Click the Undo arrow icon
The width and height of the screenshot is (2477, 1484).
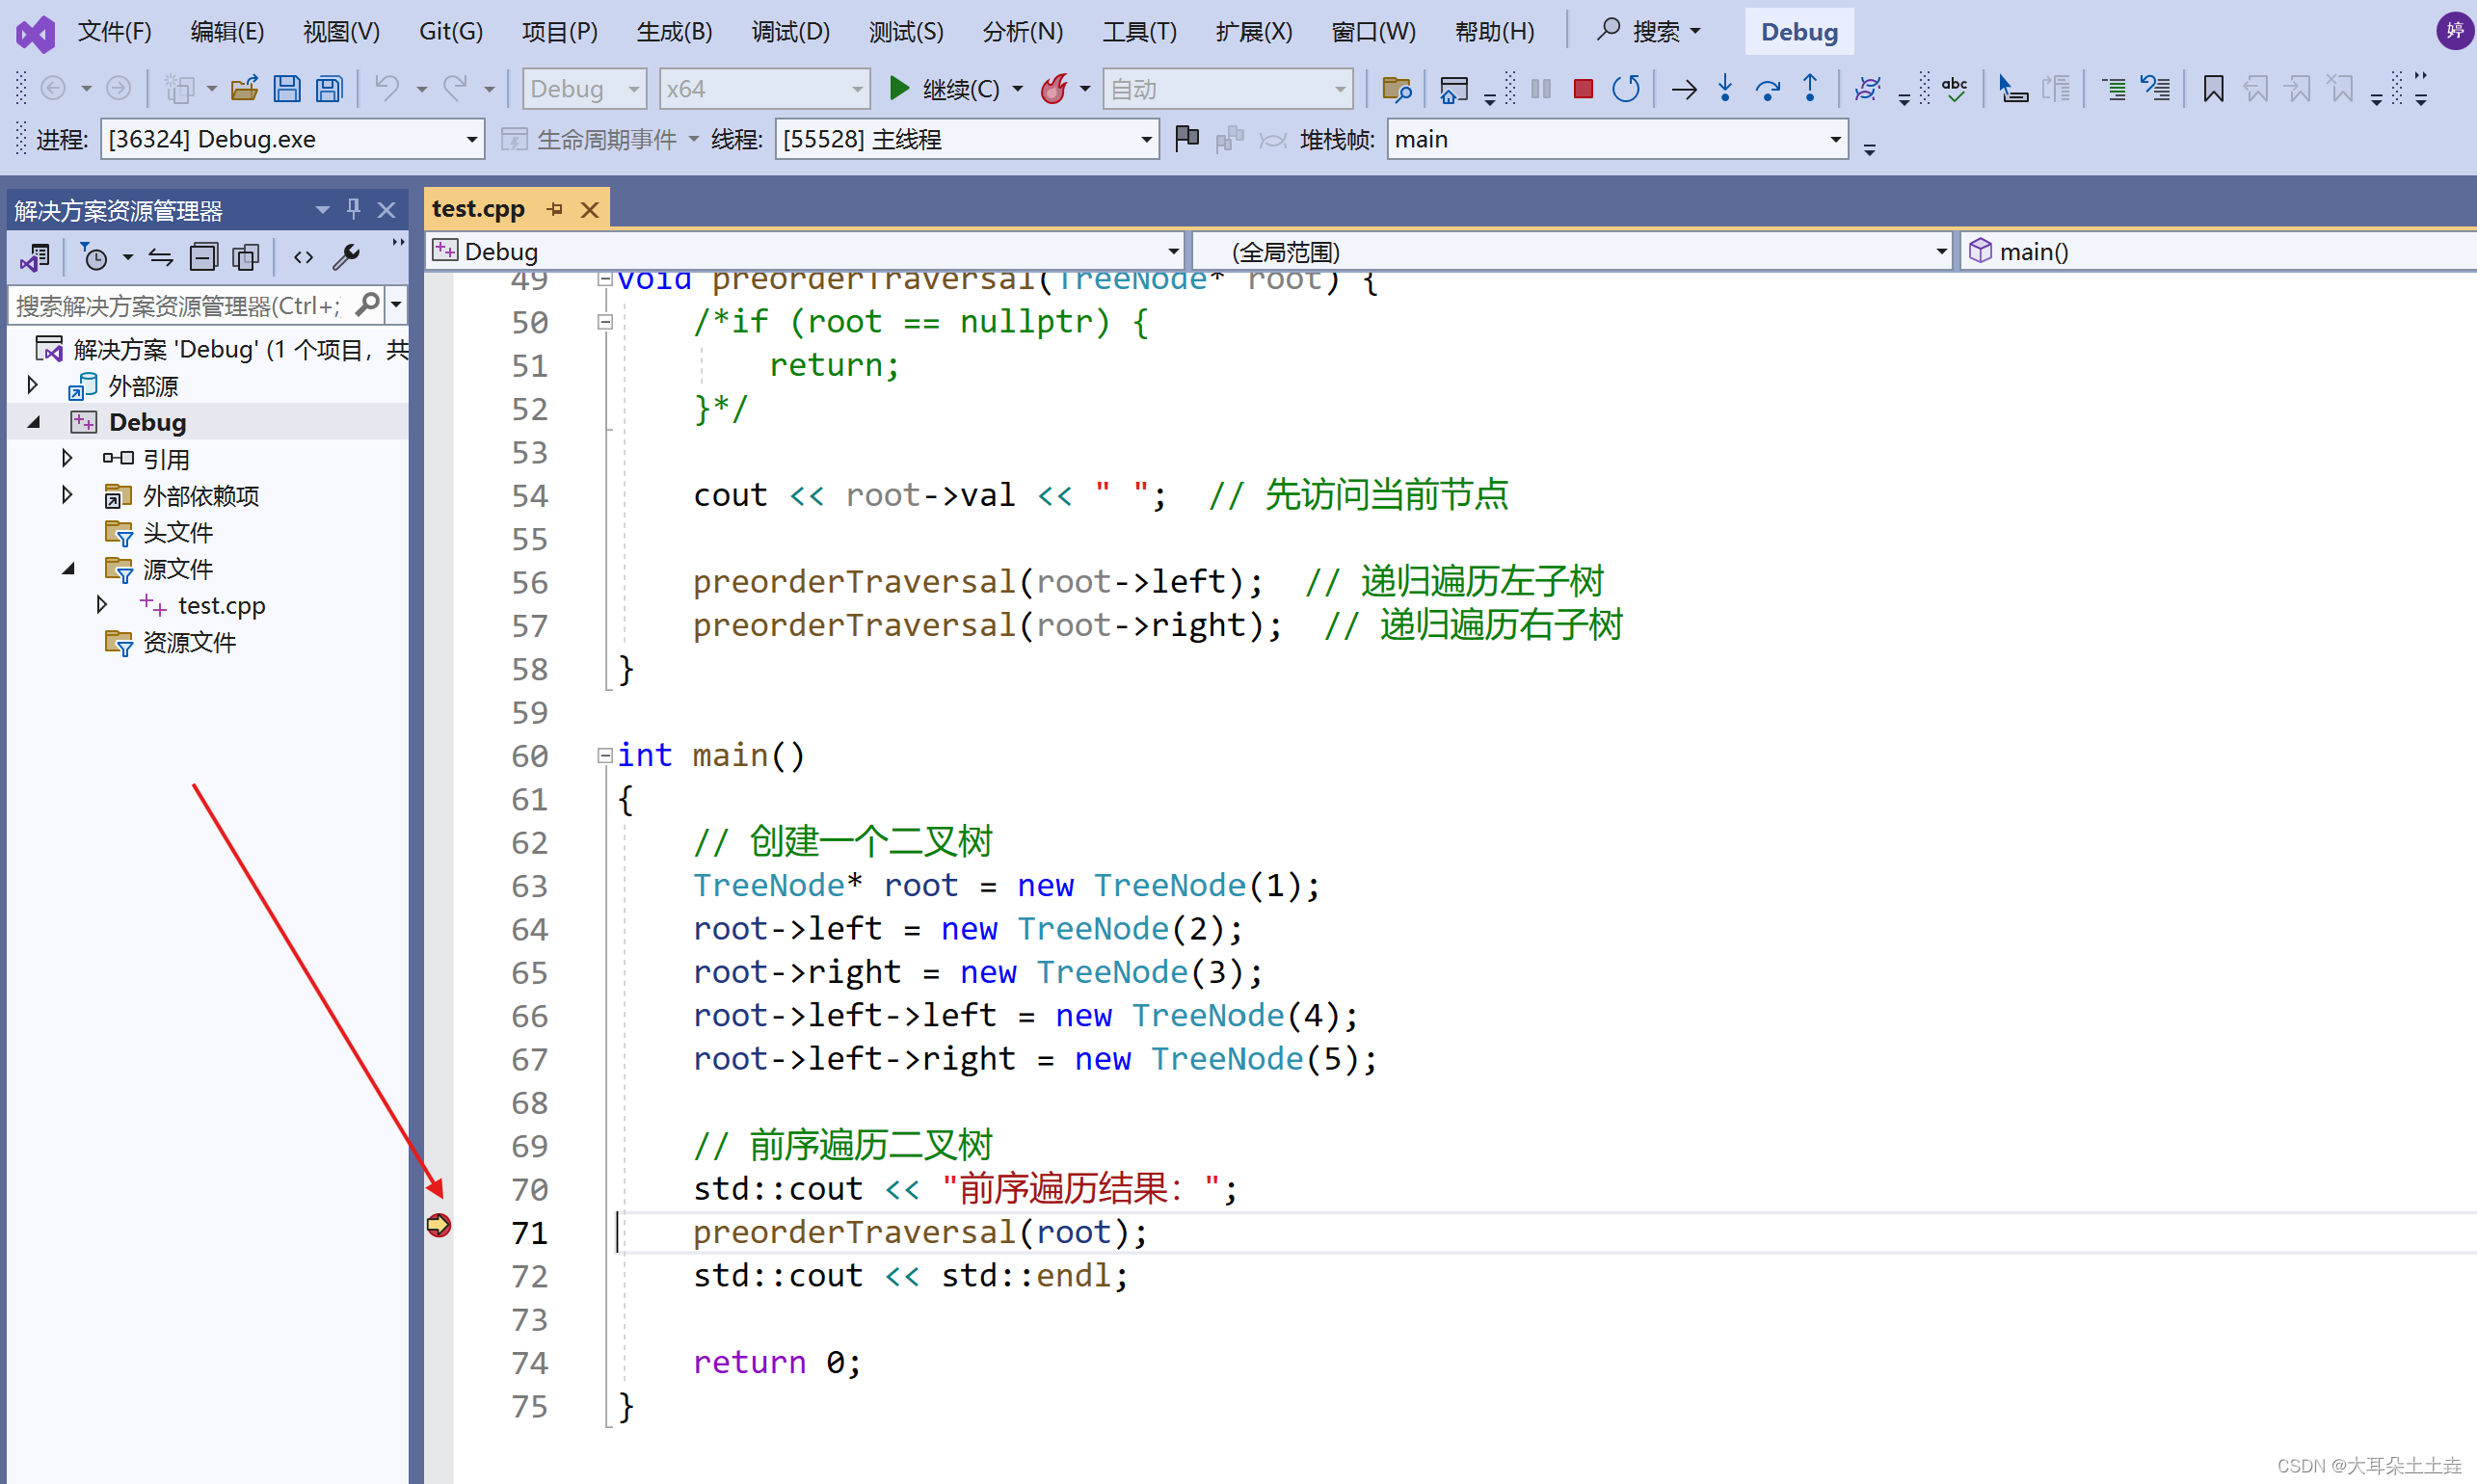(387, 89)
